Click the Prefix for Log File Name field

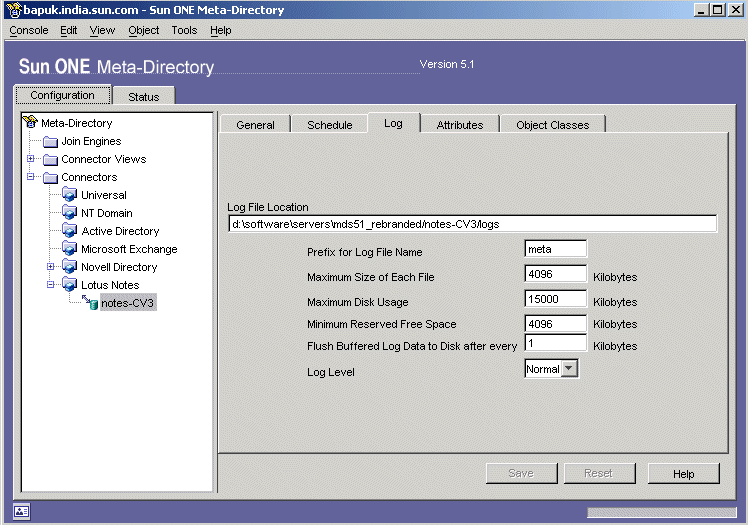(x=555, y=249)
